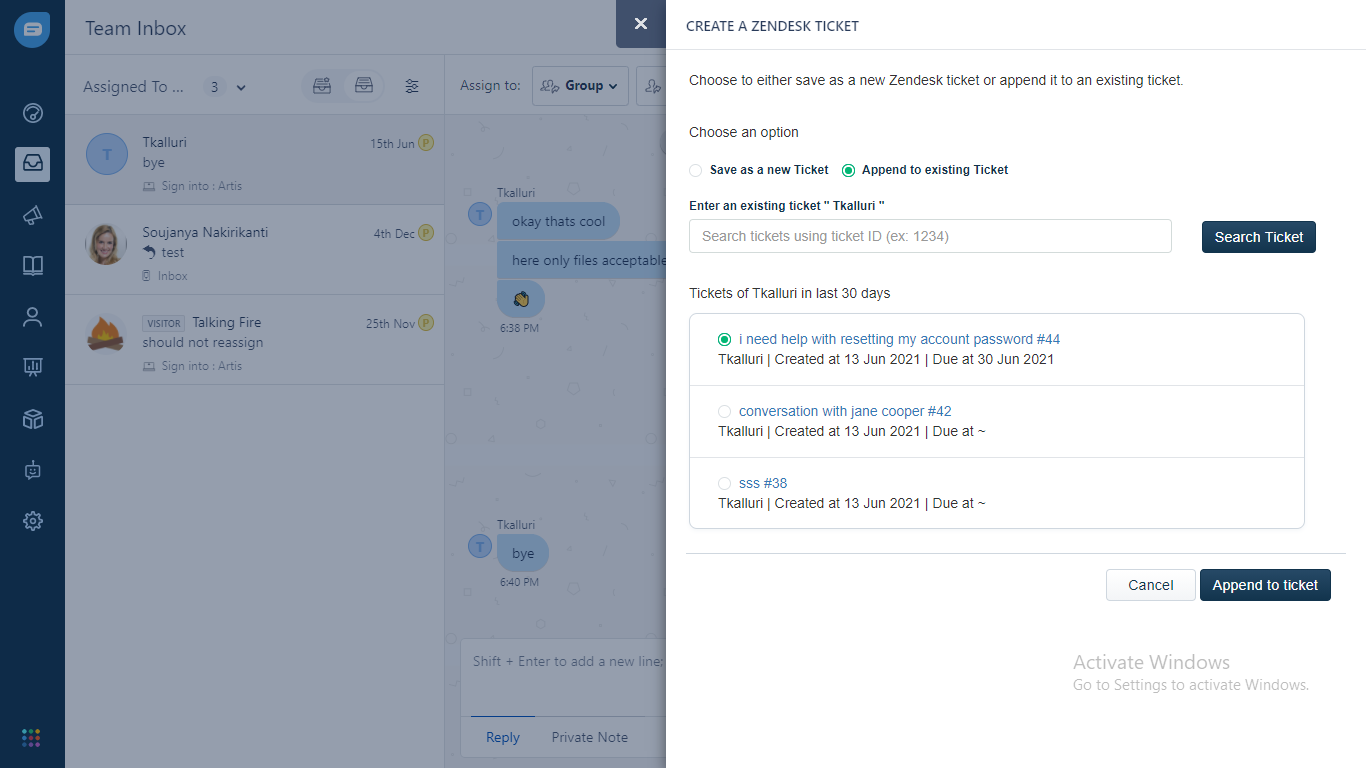Open the contacts person icon

[x=32, y=317]
